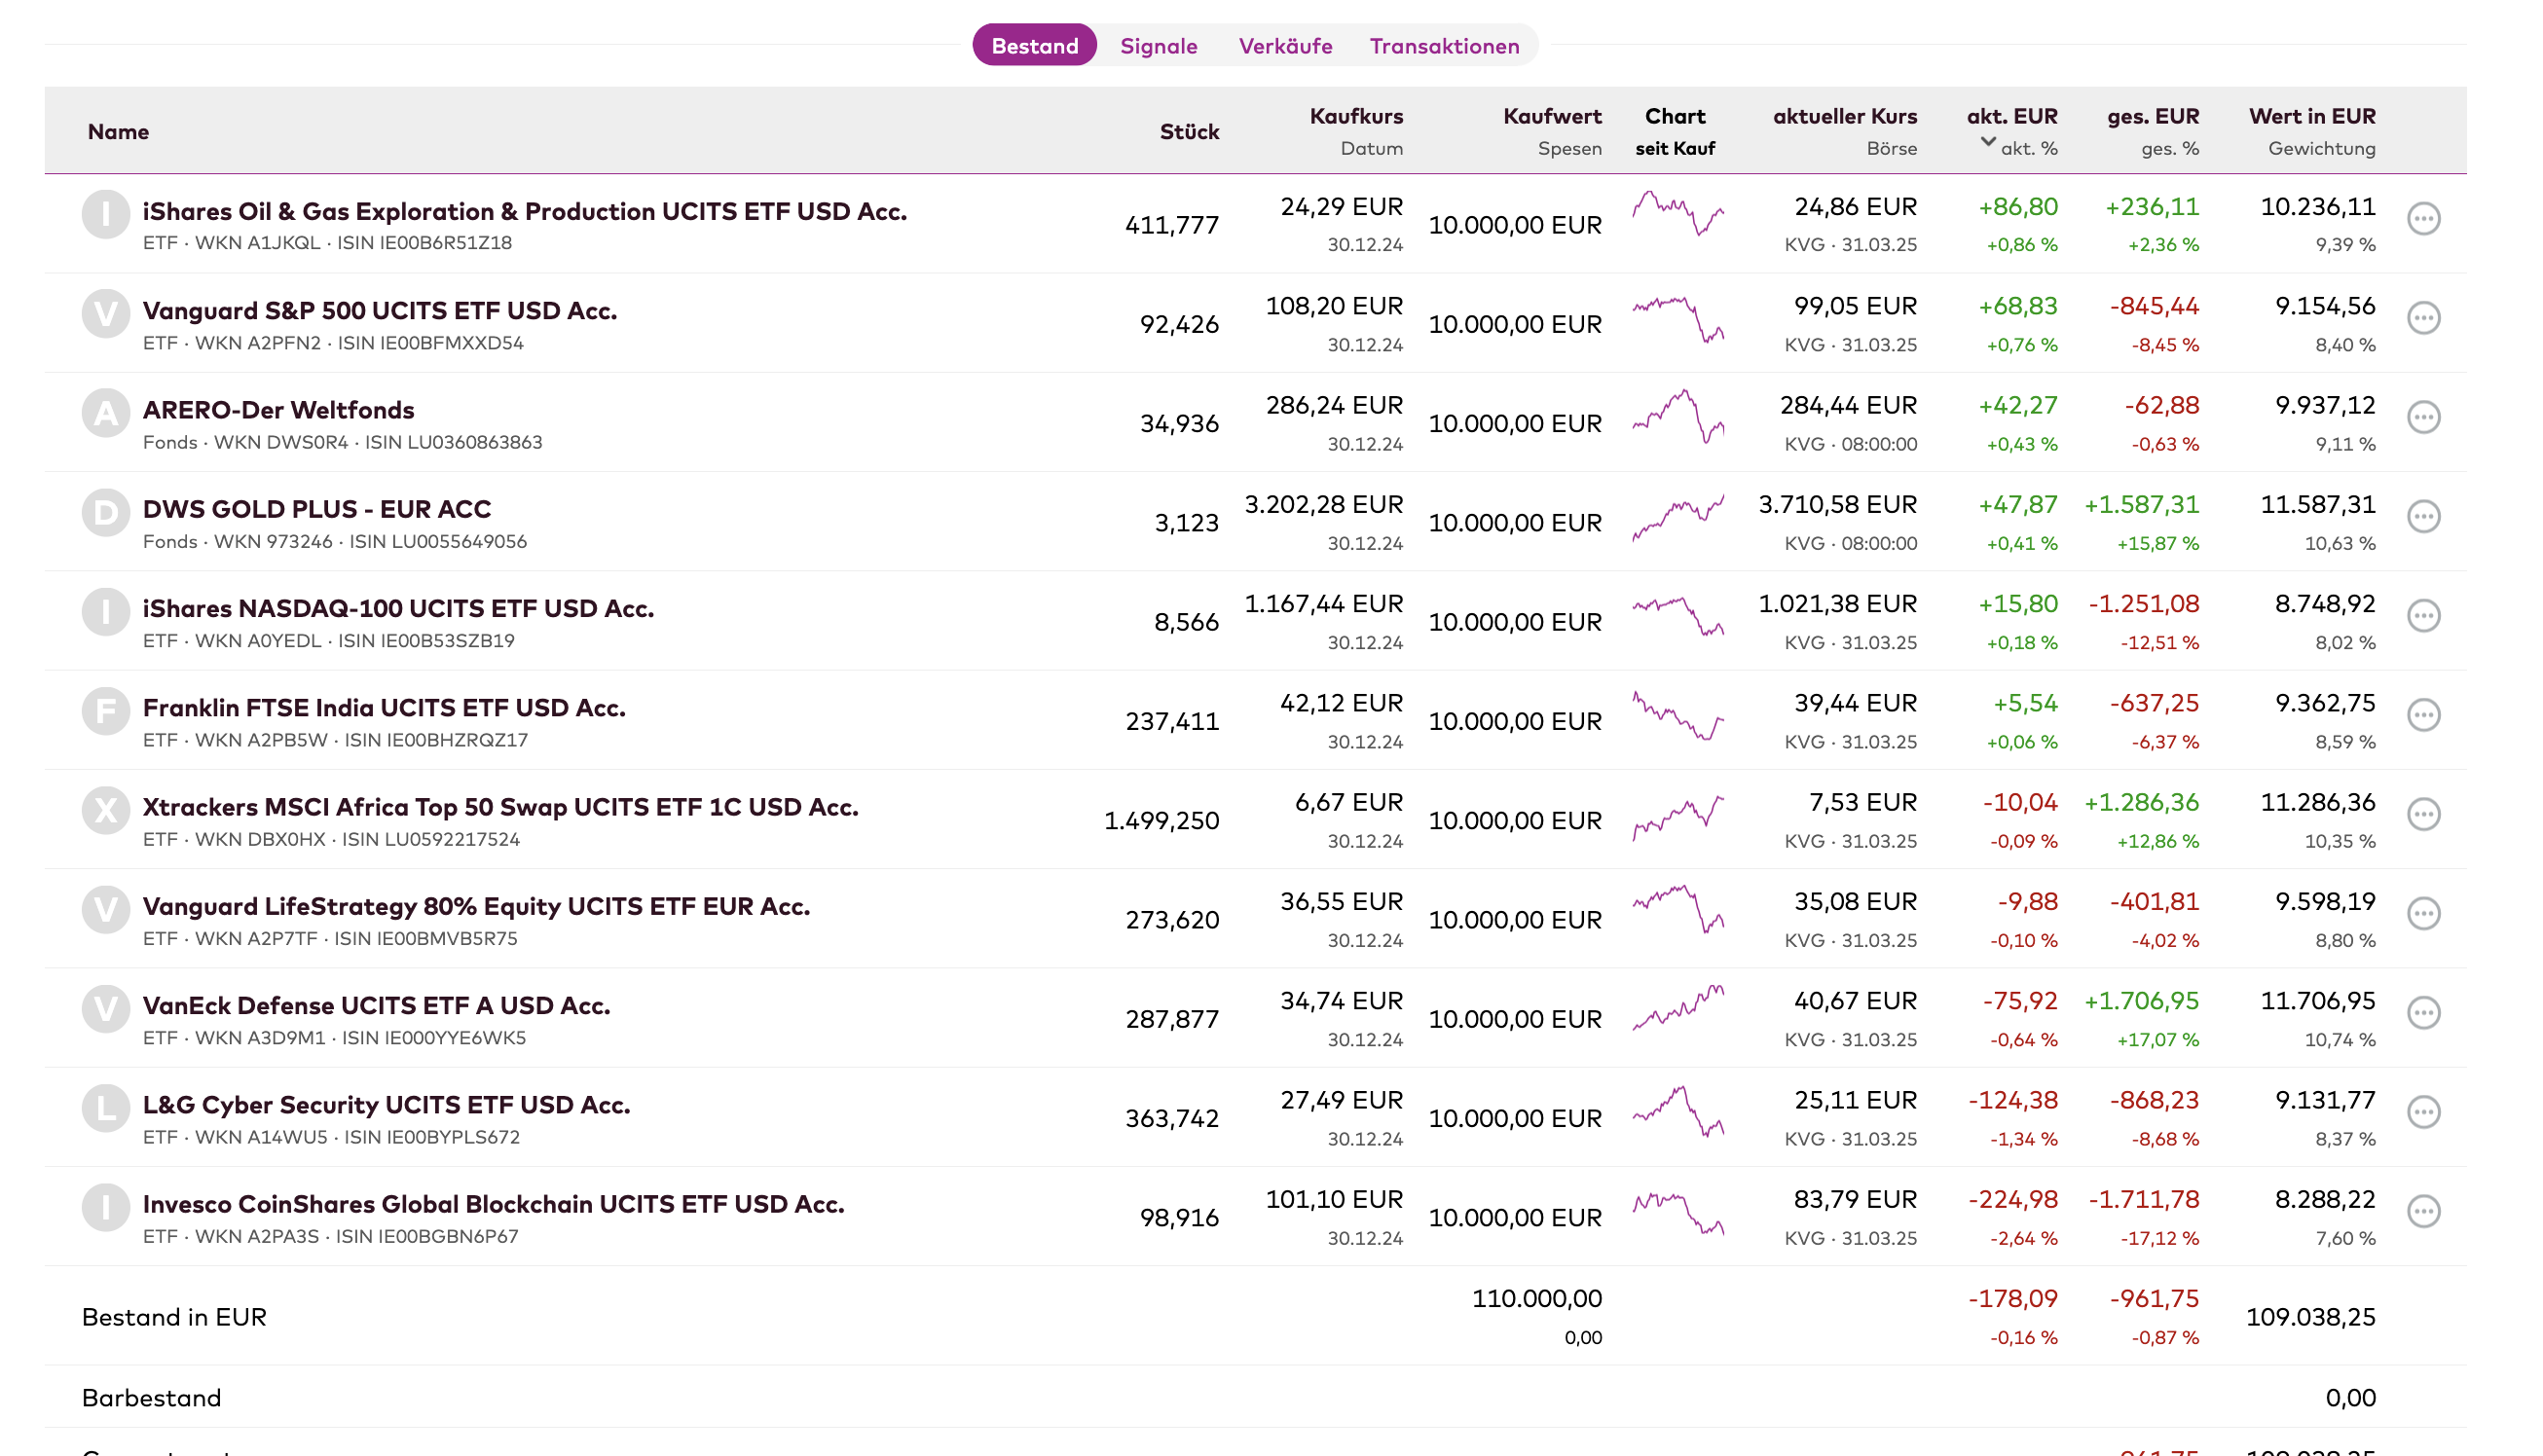Sort by the Stück column header
Image resolution: width=2543 pixels, height=1456 pixels.
tap(1189, 132)
